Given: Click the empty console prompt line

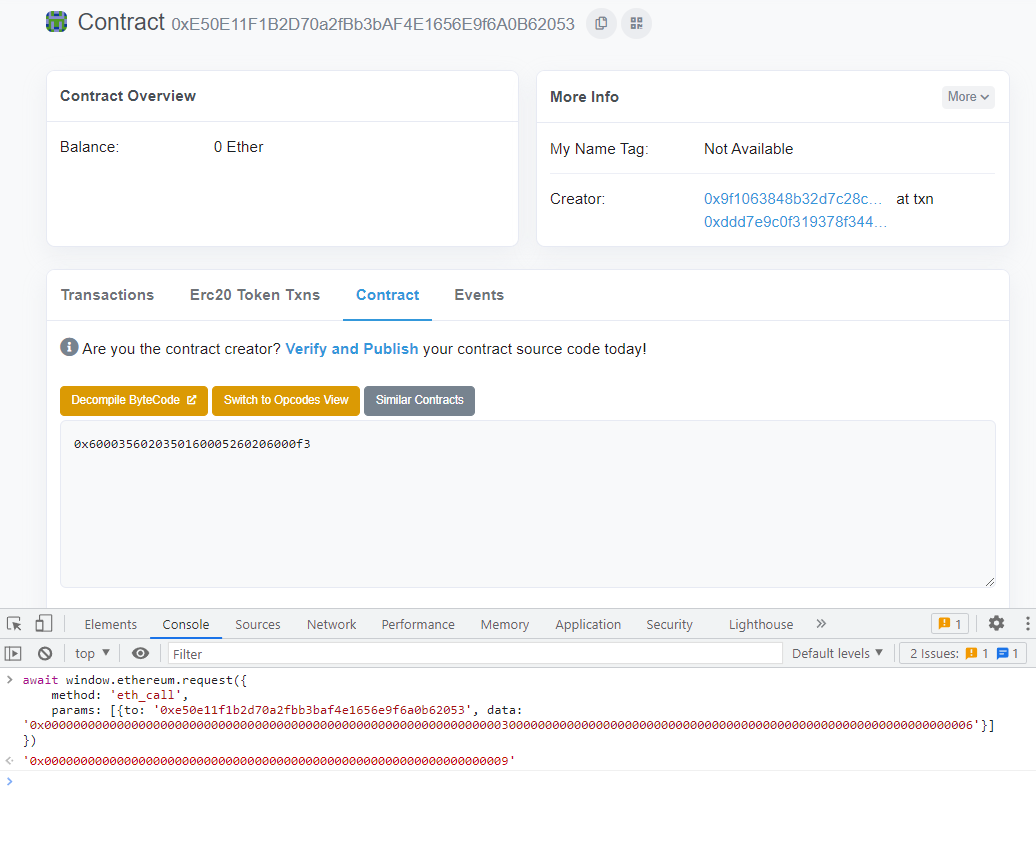Looking at the screenshot, I should (518, 781).
